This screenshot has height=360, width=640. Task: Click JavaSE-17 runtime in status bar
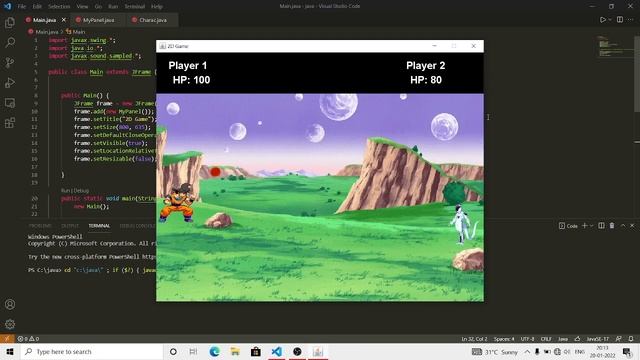coord(598,339)
